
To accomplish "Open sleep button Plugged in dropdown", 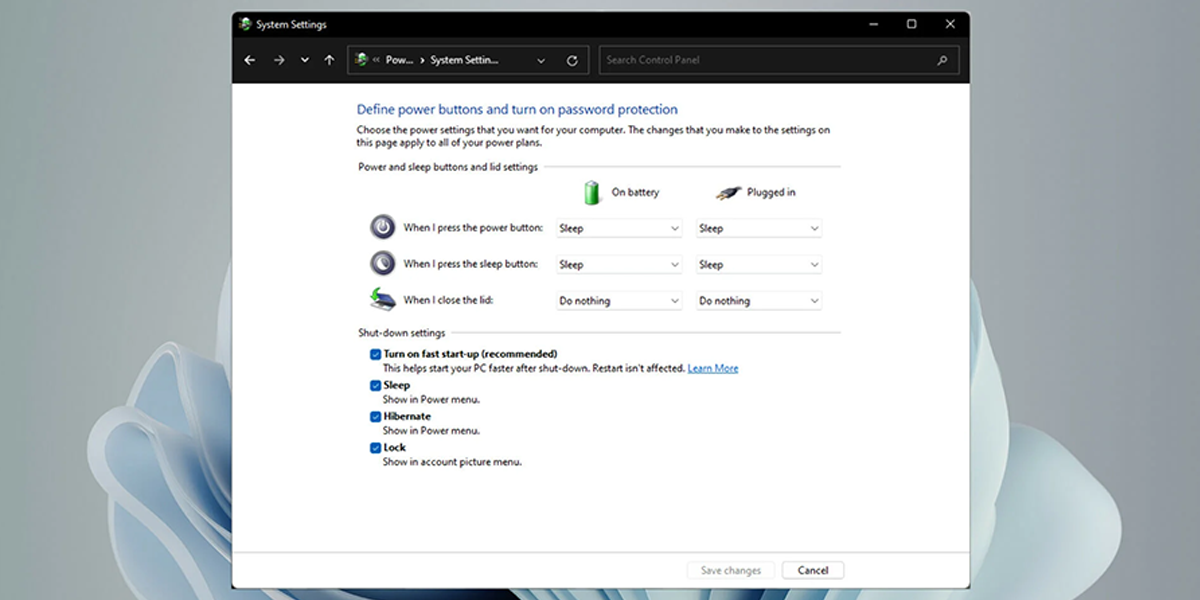I will (759, 265).
